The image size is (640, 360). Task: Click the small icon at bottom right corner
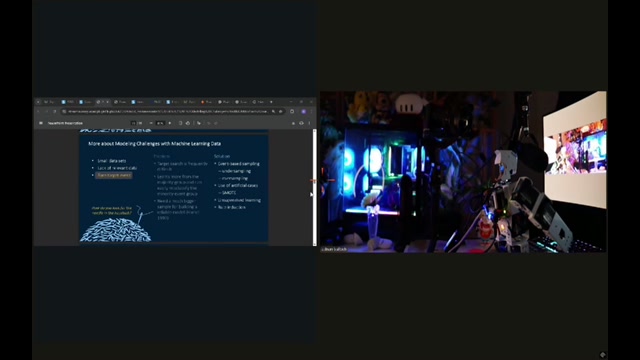(603, 355)
